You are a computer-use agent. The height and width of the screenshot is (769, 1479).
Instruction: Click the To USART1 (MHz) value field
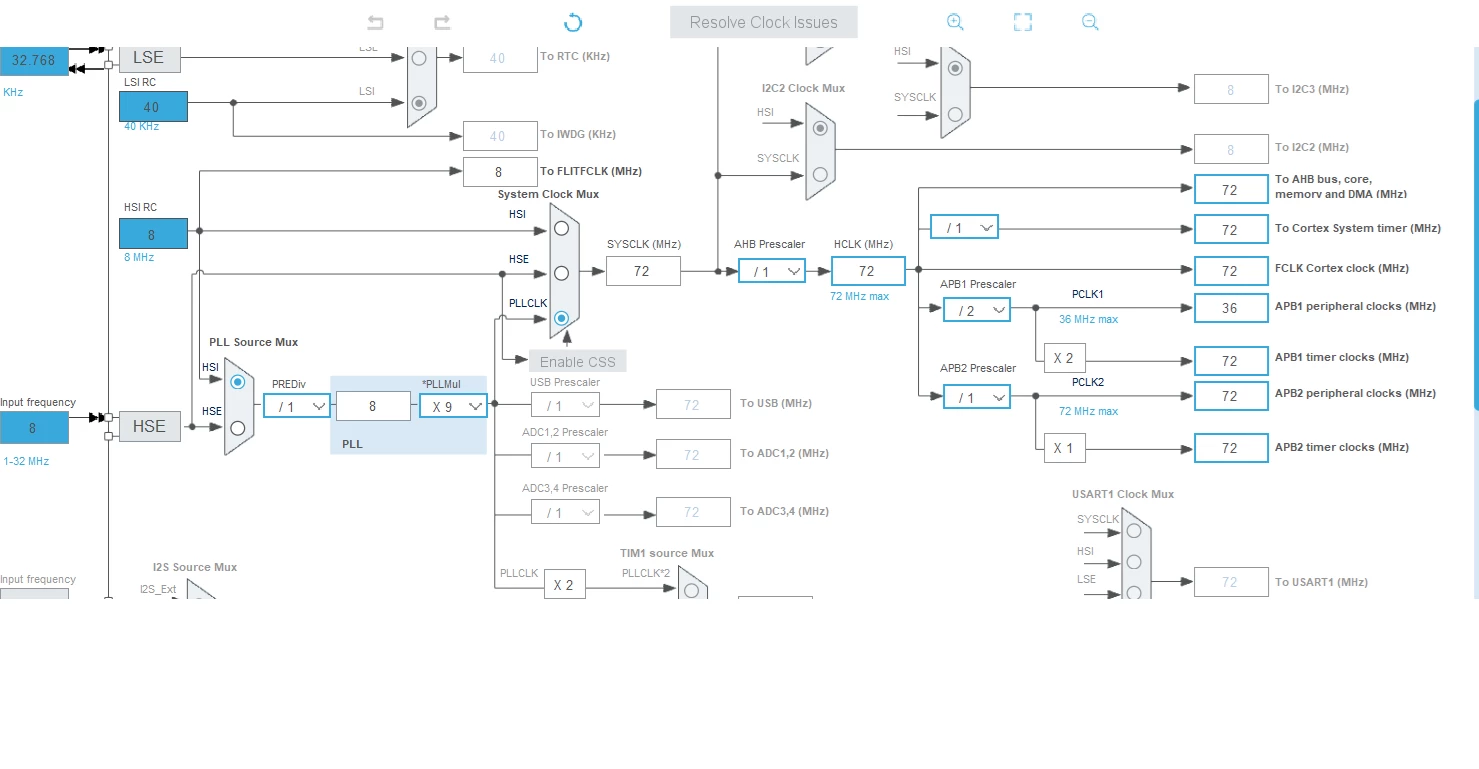(x=1231, y=582)
